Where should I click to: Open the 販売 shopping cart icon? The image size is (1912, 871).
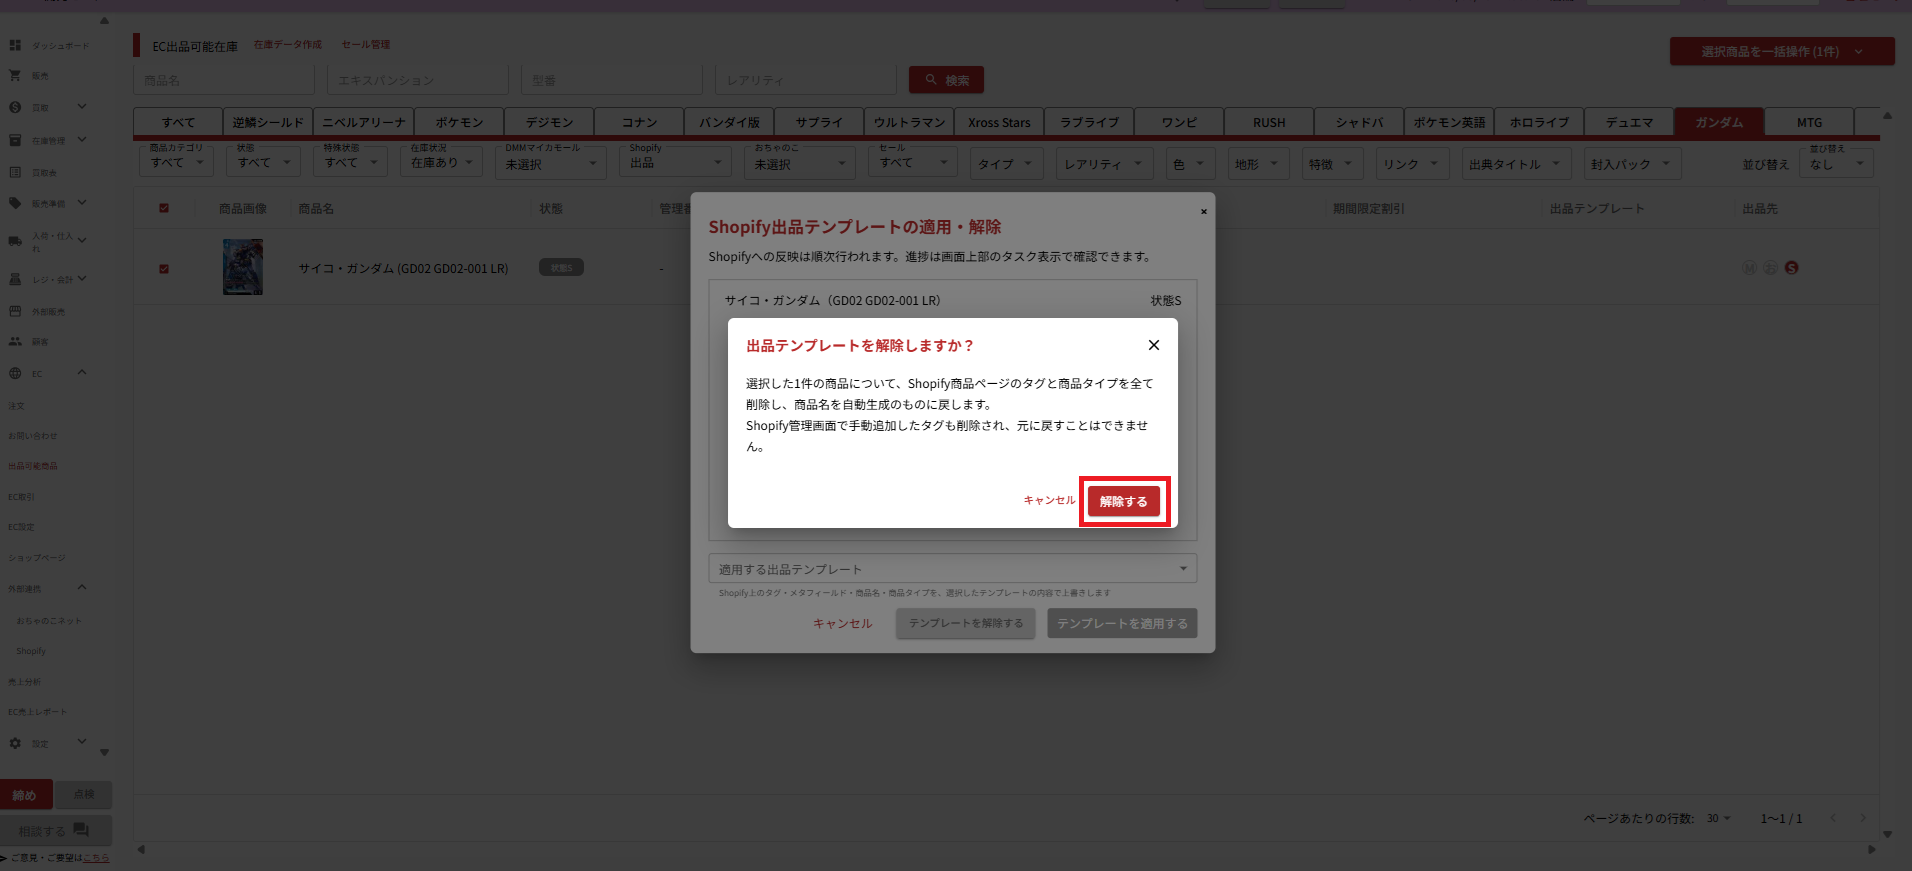[x=15, y=75]
